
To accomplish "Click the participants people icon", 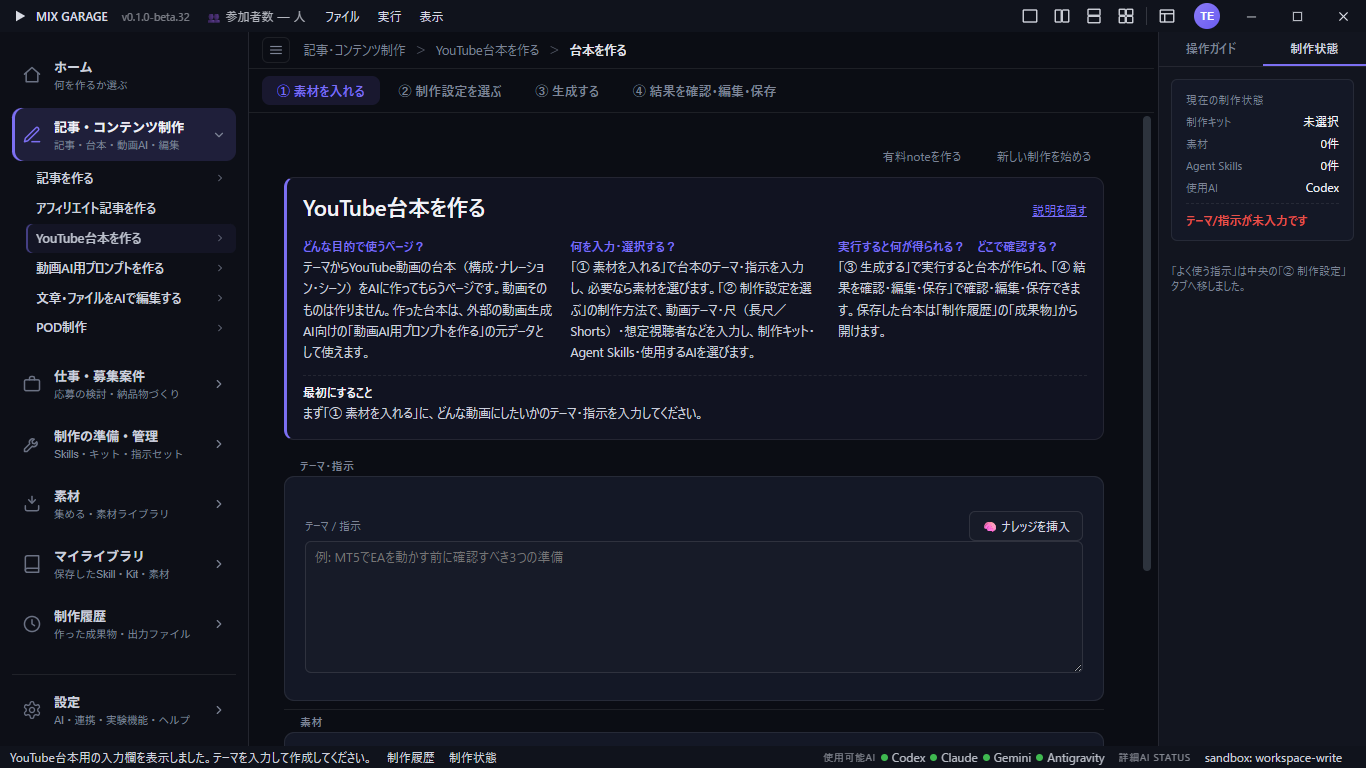I will point(214,17).
